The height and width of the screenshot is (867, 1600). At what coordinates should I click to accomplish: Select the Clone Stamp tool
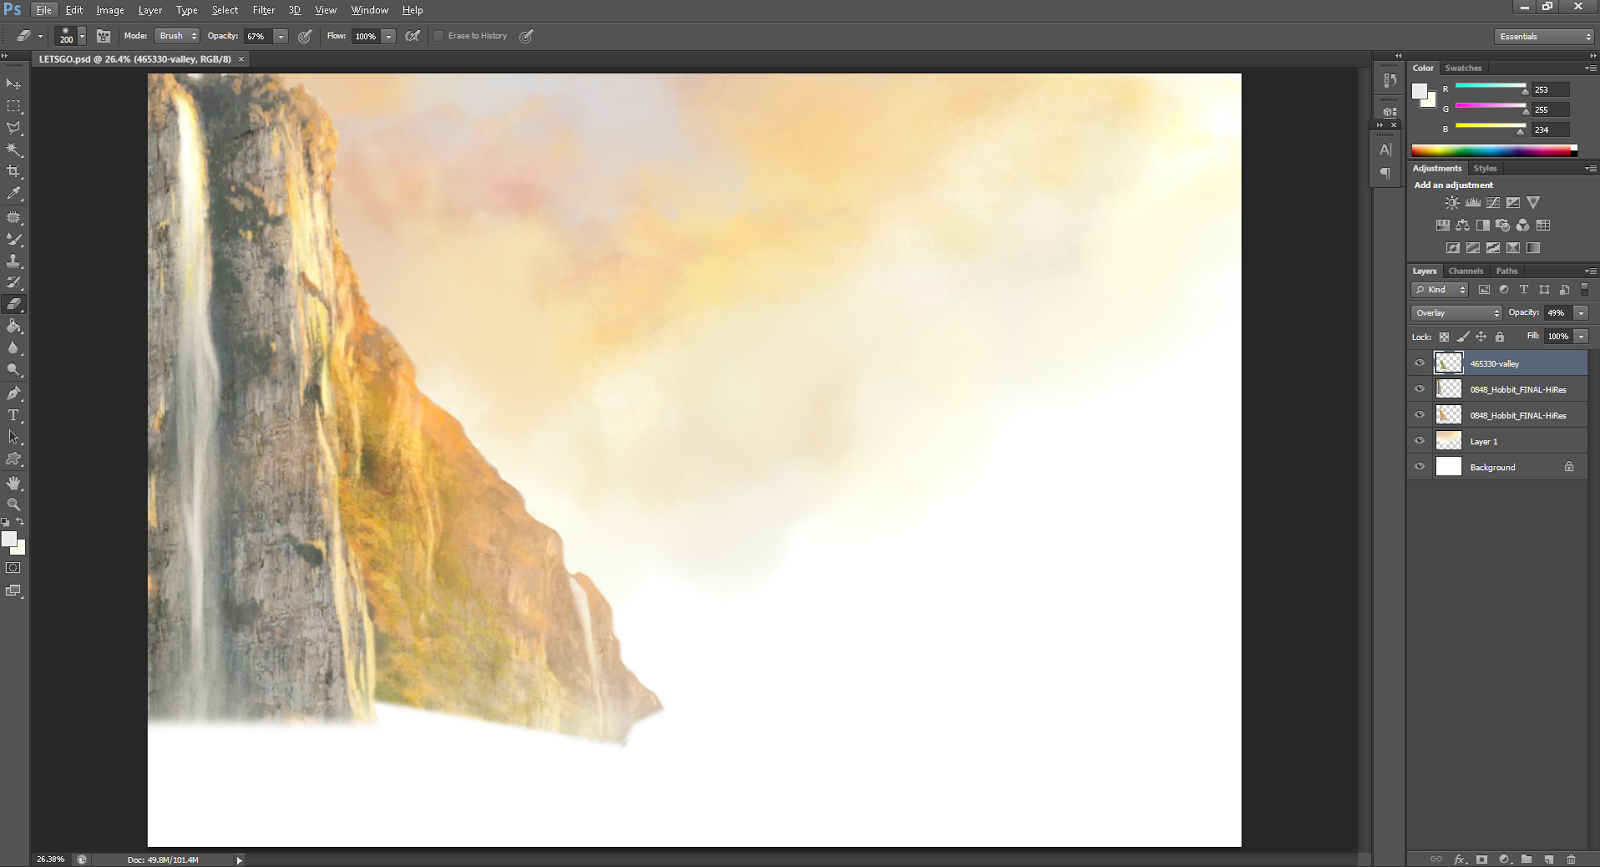pyautogui.click(x=14, y=261)
